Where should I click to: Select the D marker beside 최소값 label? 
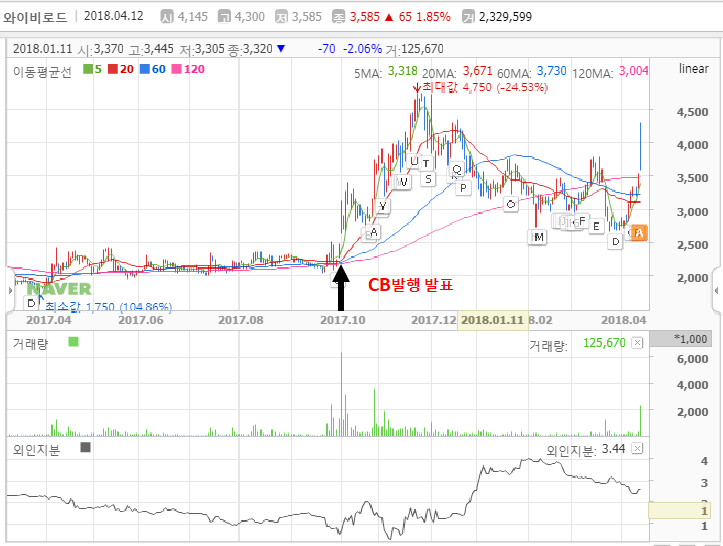(31, 303)
